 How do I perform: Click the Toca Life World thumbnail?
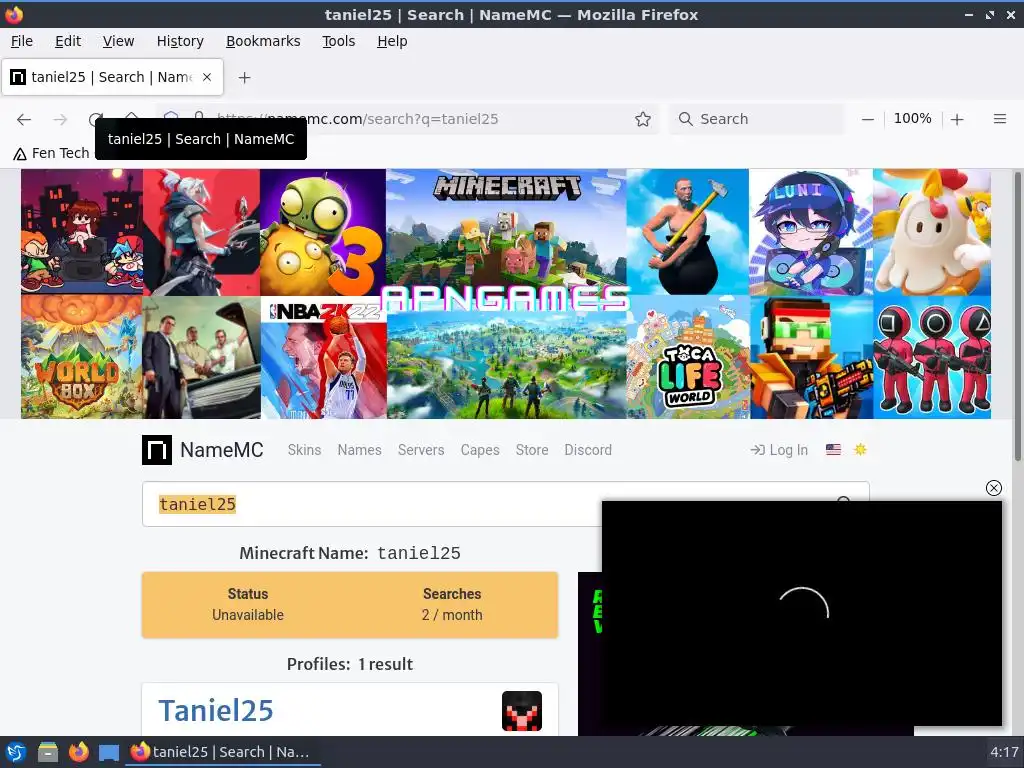[688, 358]
